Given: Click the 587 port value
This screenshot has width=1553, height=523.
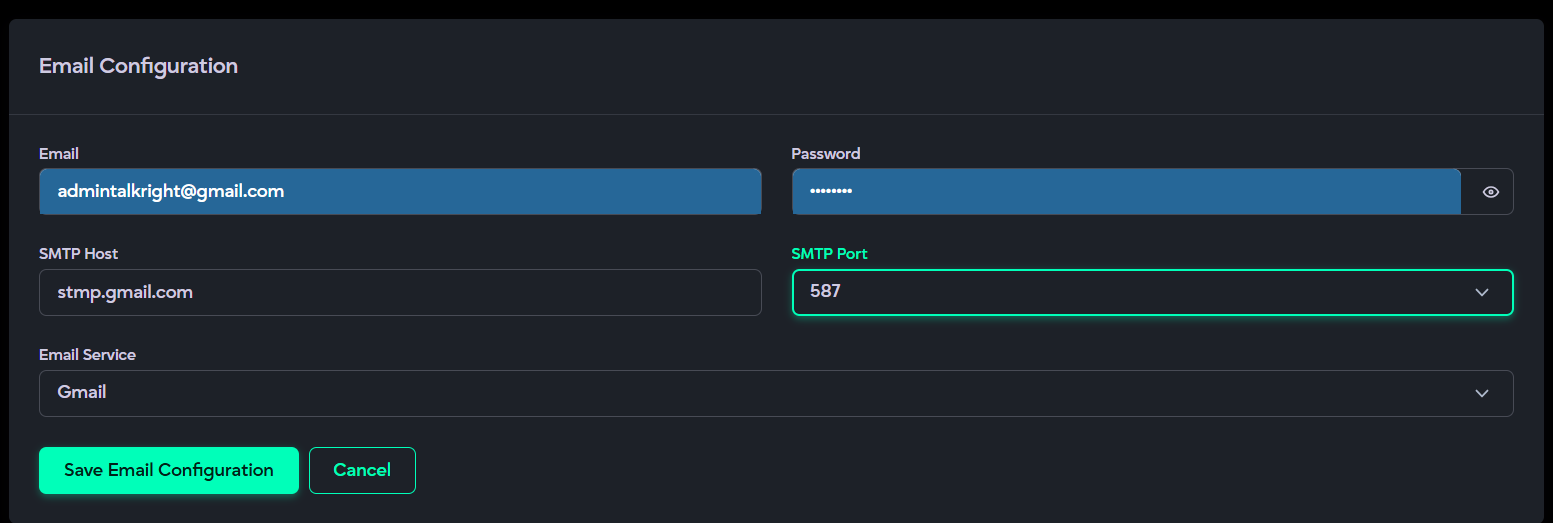Looking at the screenshot, I should 825,292.
